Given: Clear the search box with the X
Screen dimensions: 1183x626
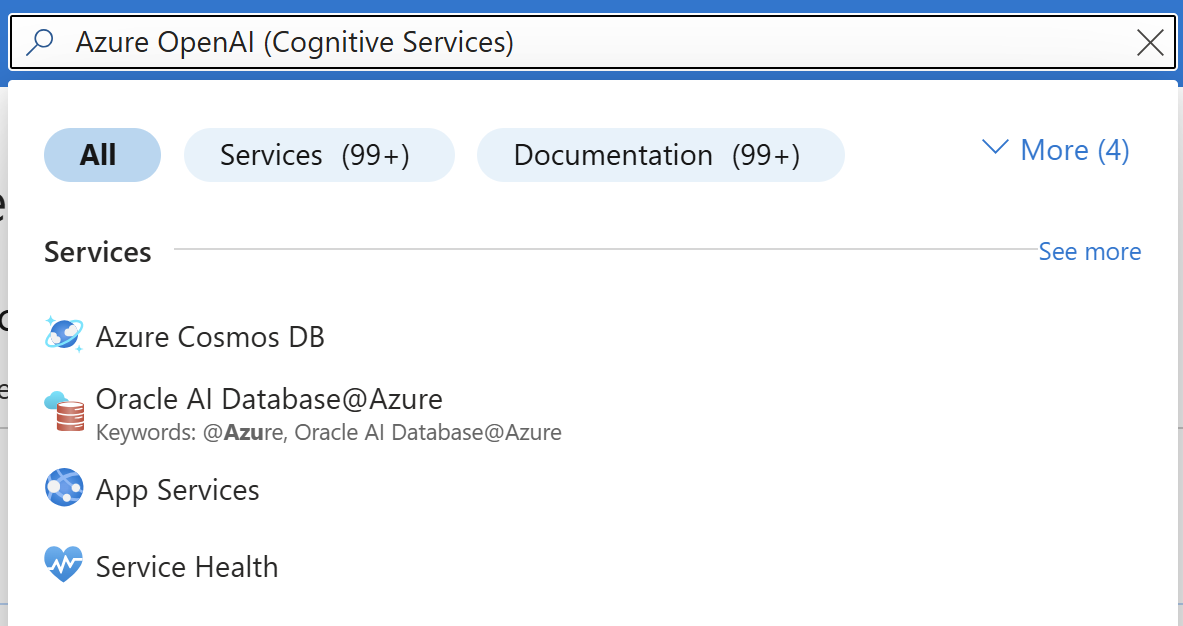Looking at the screenshot, I should 1150,42.
